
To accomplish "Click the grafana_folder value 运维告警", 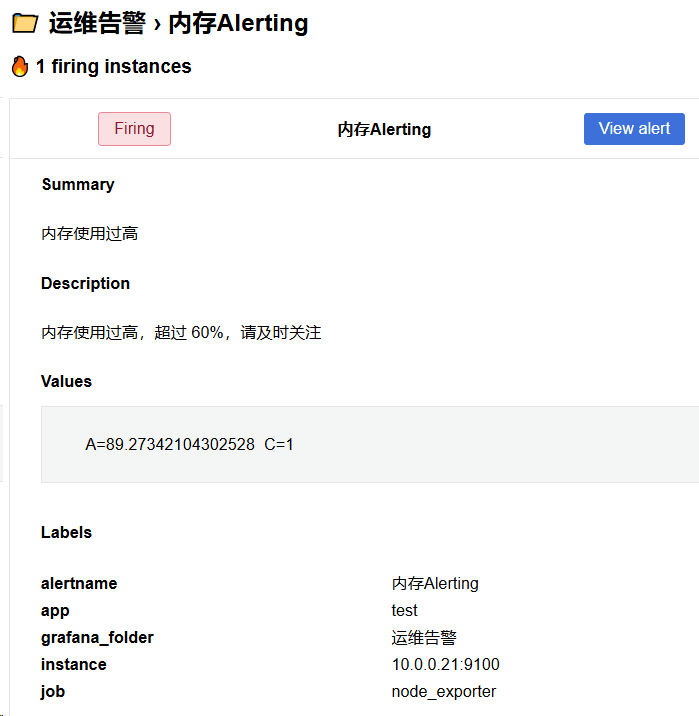I will [424, 637].
